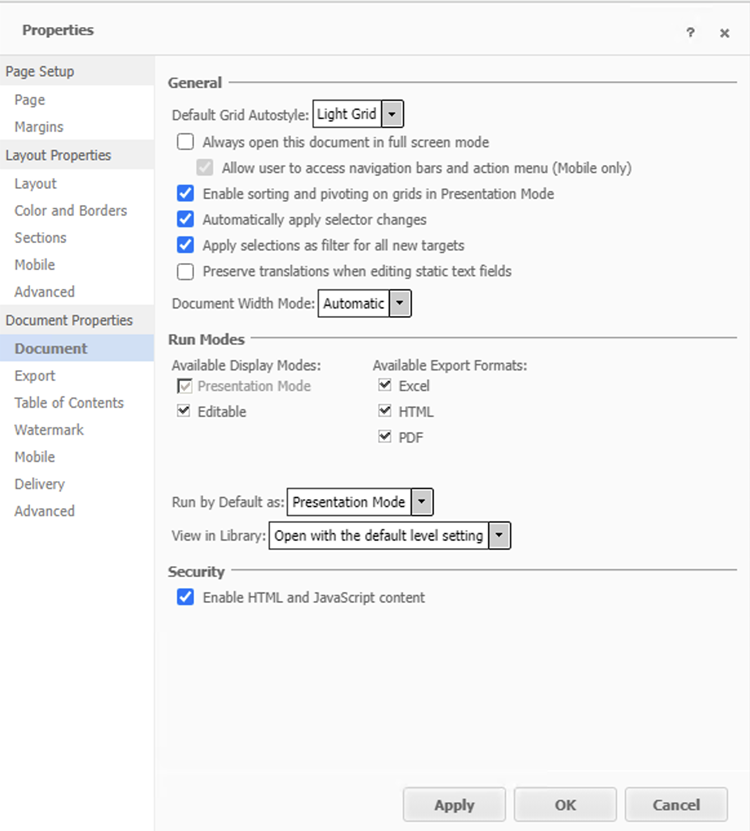The image size is (750, 831).
Task: Select Color and Borders section
Action: pos(71,211)
